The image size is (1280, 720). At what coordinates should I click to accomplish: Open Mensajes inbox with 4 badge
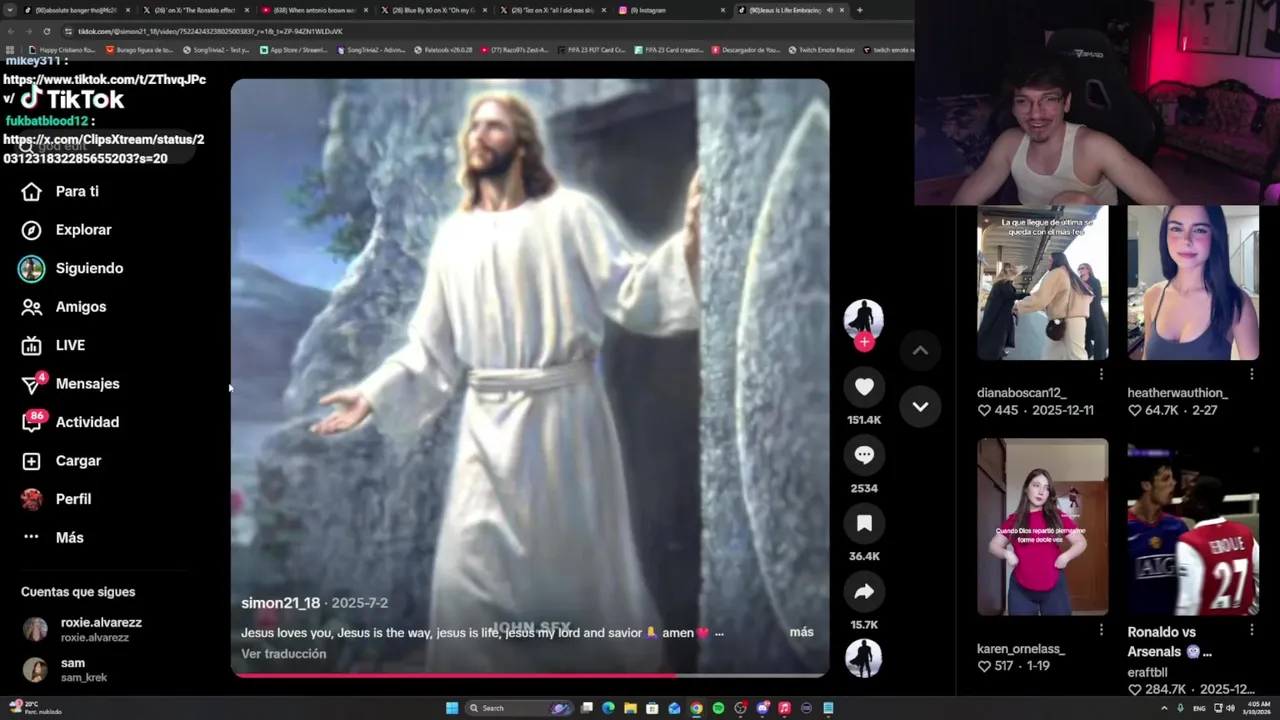70,384
